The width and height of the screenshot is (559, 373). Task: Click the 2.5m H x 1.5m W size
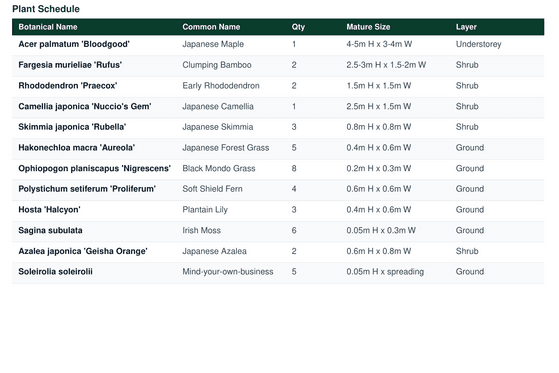[379, 106]
